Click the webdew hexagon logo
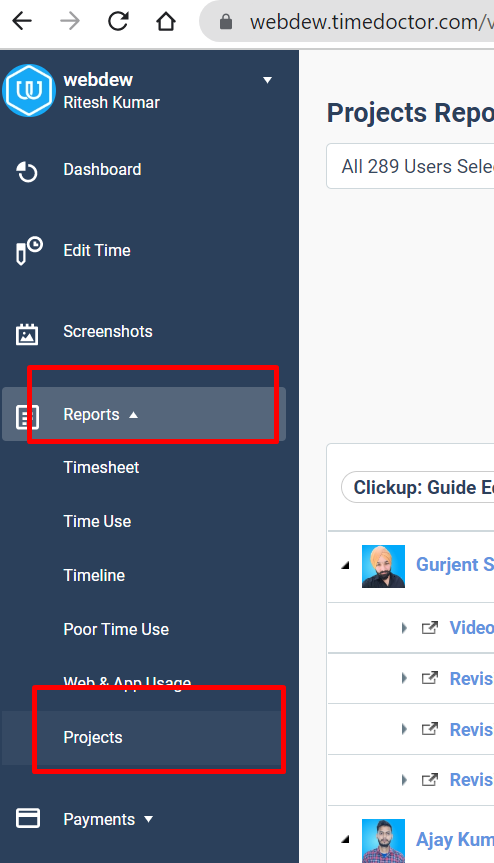This screenshot has height=863, width=494. (x=29, y=91)
